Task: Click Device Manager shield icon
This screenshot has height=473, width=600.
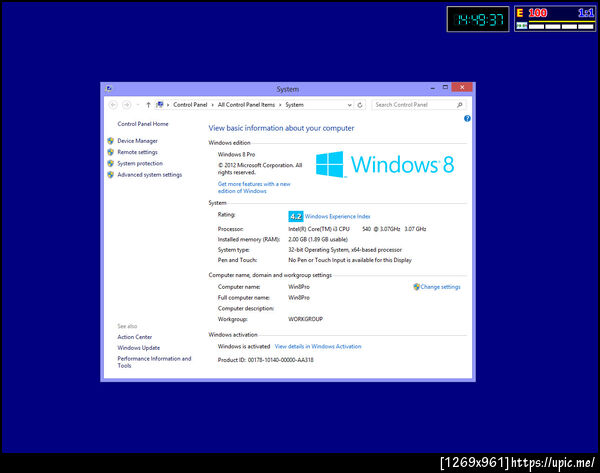Action: coord(111,141)
